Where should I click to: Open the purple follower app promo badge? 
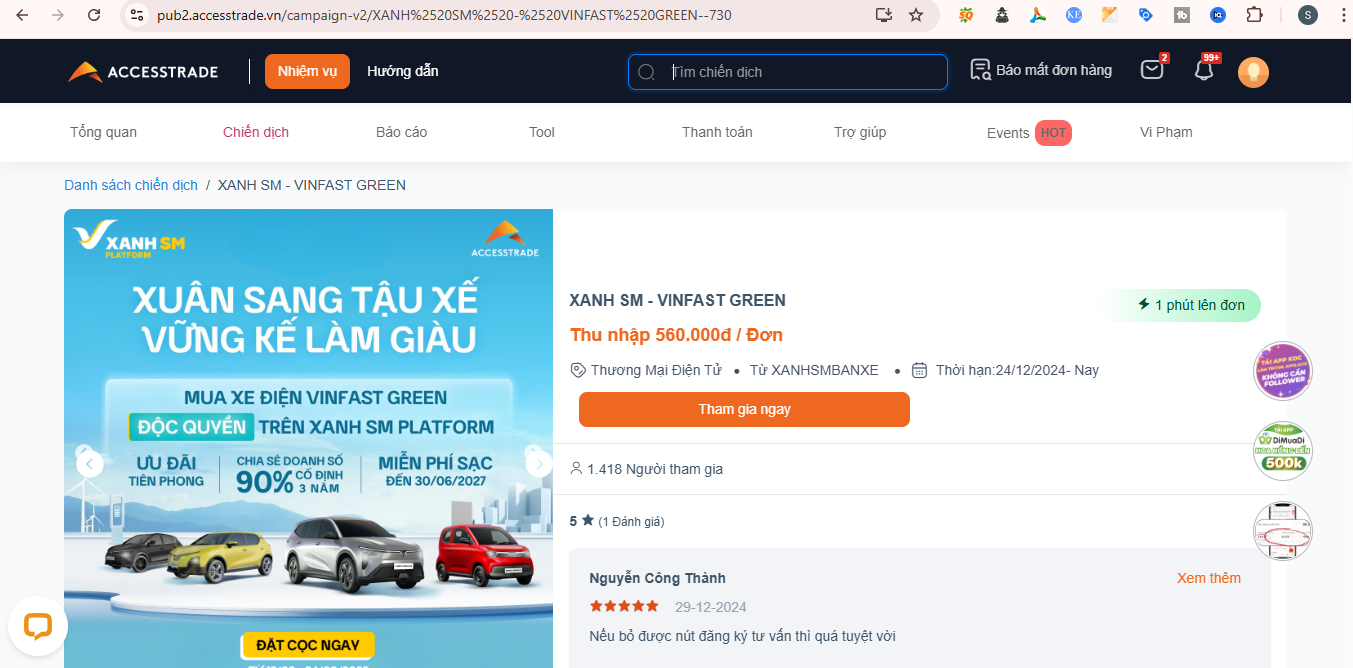click(x=1283, y=371)
